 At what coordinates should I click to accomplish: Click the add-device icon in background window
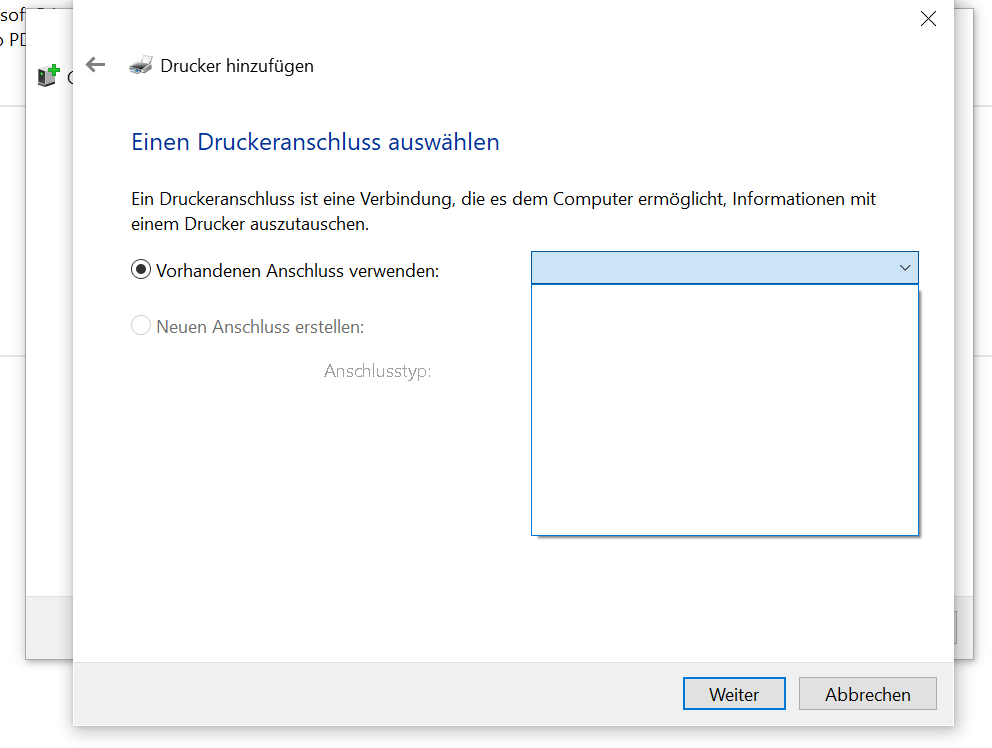coord(49,75)
